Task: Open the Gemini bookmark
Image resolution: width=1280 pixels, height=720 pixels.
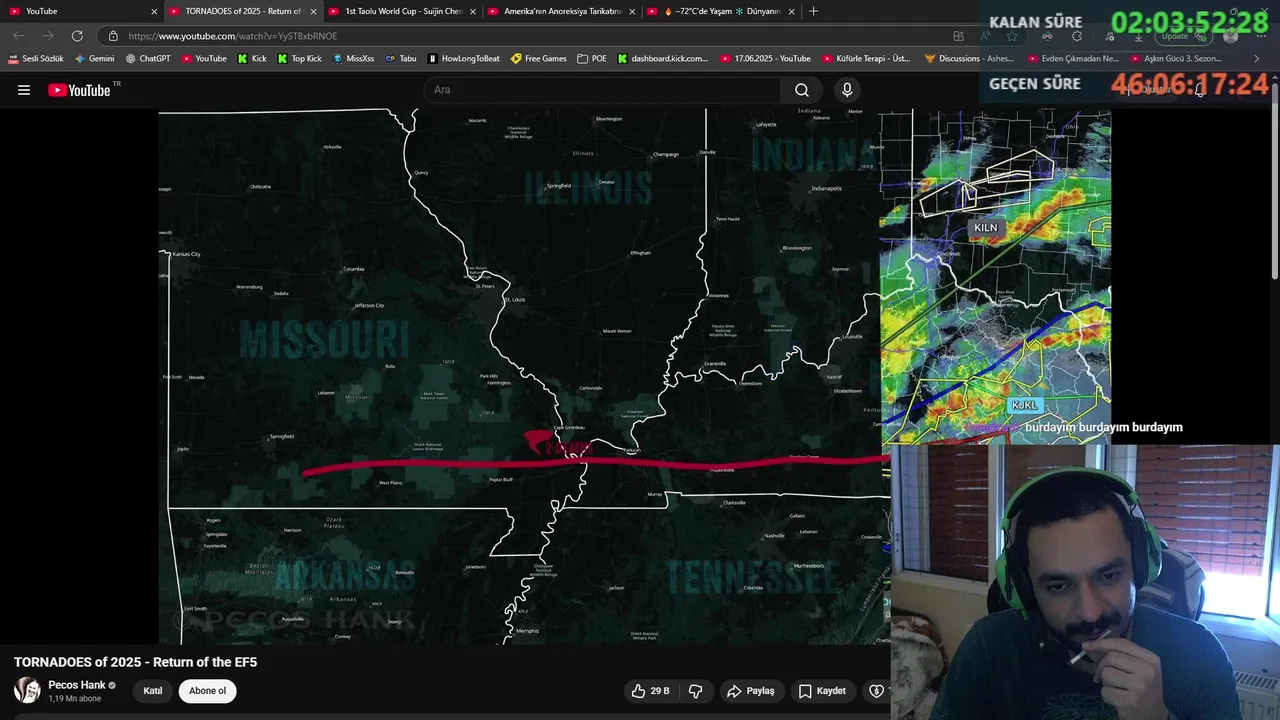Action: (x=95, y=59)
